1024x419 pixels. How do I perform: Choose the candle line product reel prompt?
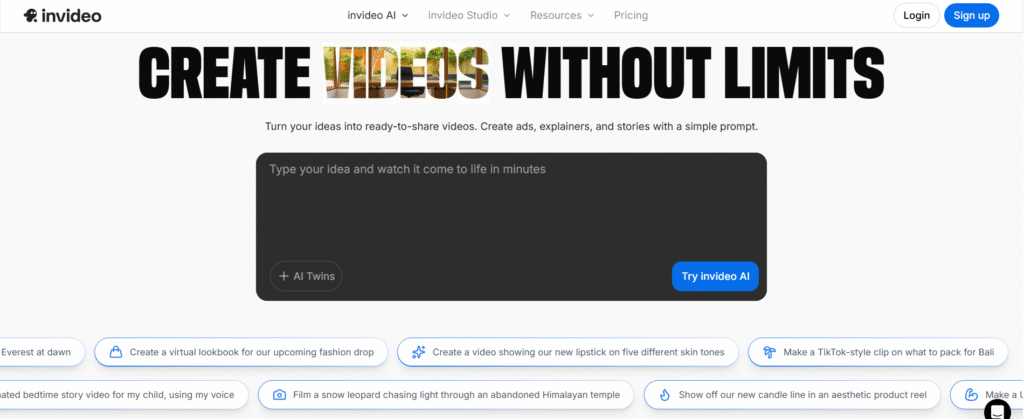792,395
